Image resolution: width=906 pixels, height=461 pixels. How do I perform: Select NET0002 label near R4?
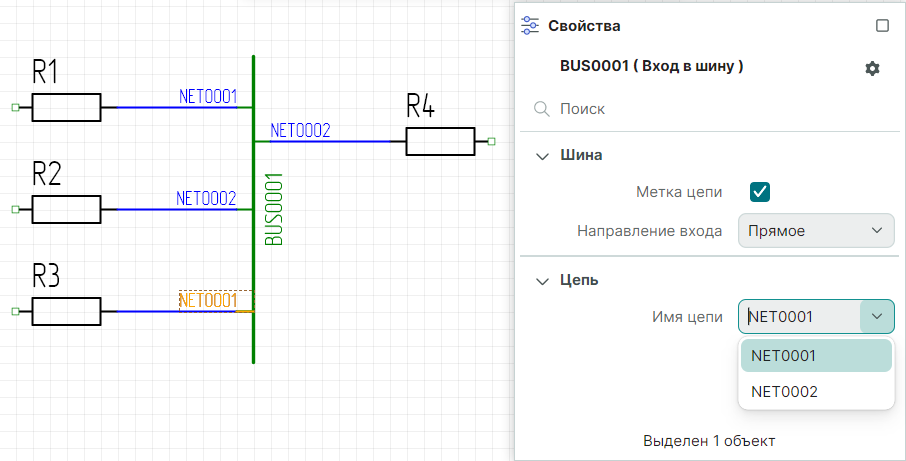(300, 131)
